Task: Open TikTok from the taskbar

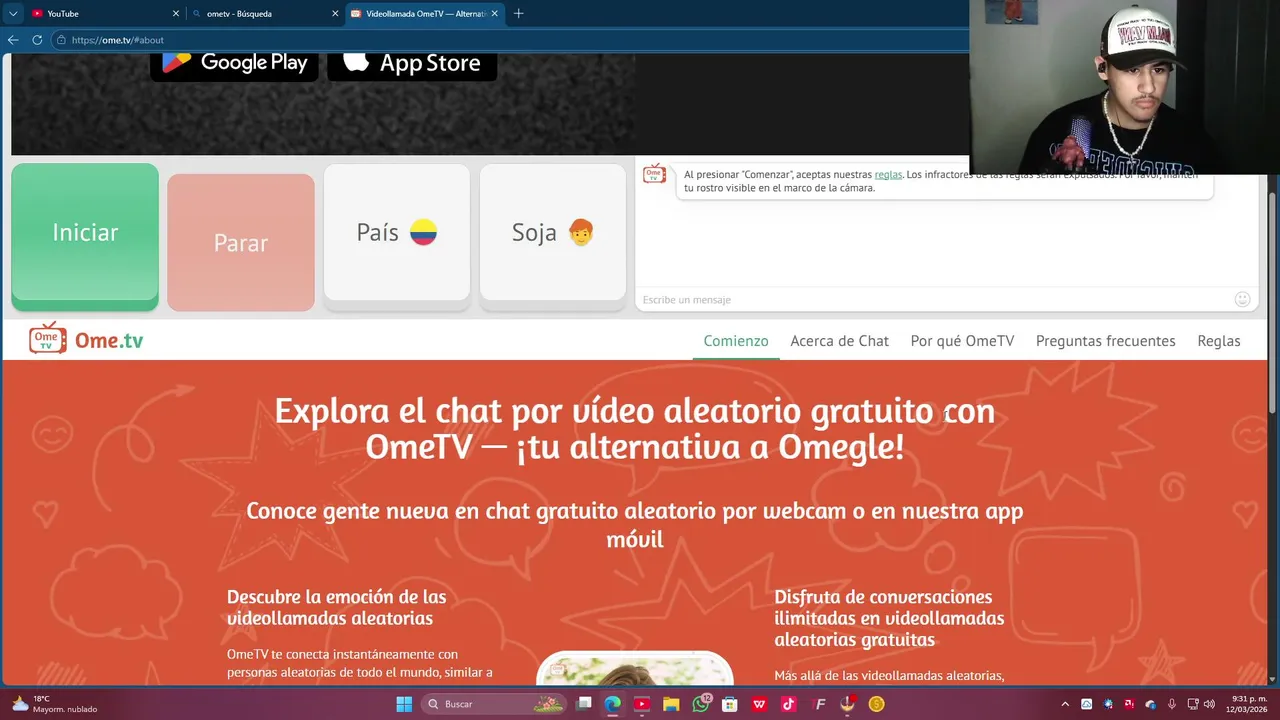Action: (x=789, y=704)
